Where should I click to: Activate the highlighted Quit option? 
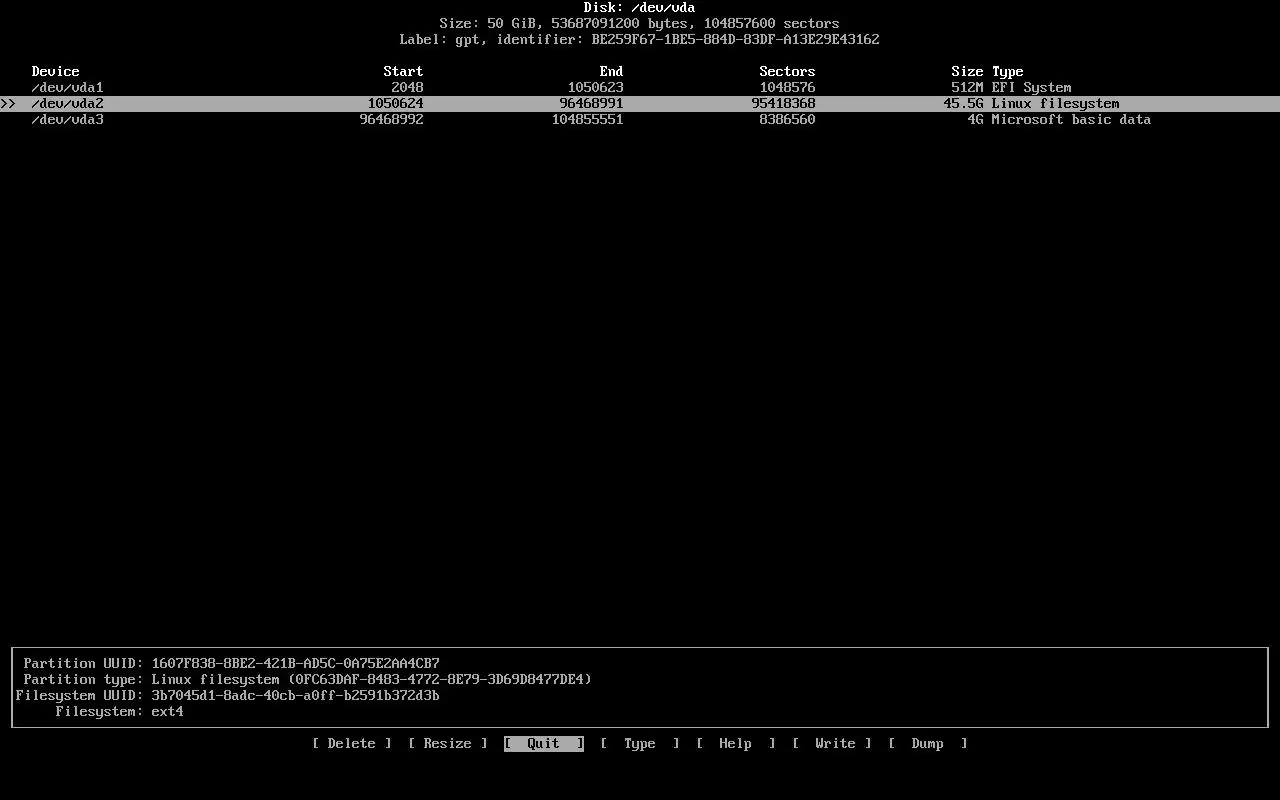(x=543, y=743)
